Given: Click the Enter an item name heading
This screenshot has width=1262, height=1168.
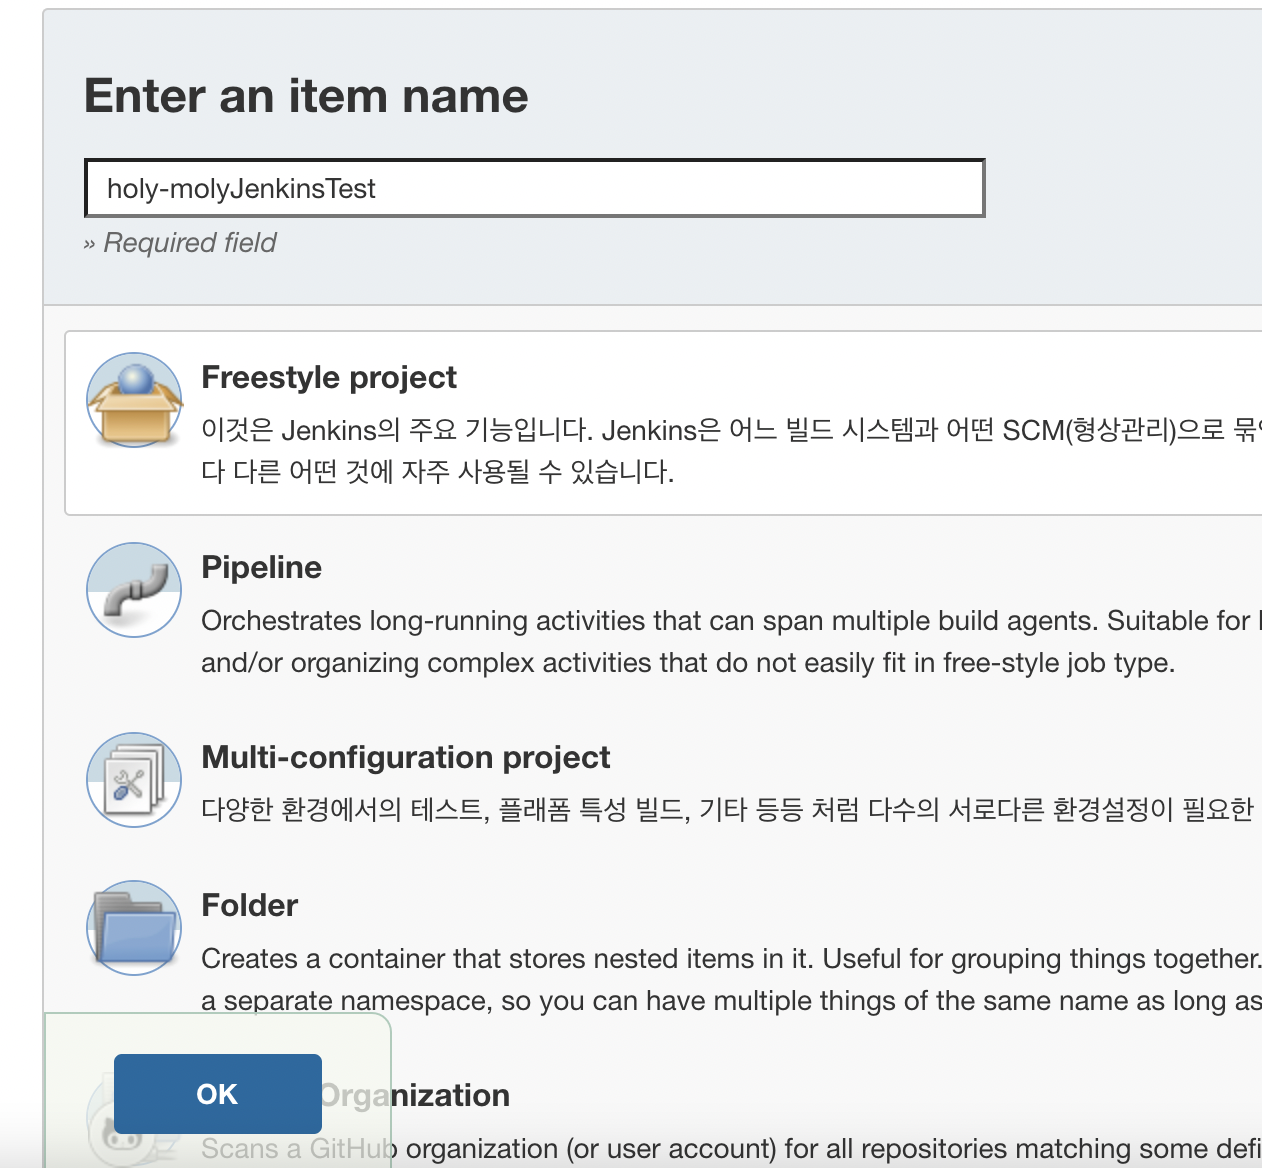Looking at the screenshot, I should 306,96.
